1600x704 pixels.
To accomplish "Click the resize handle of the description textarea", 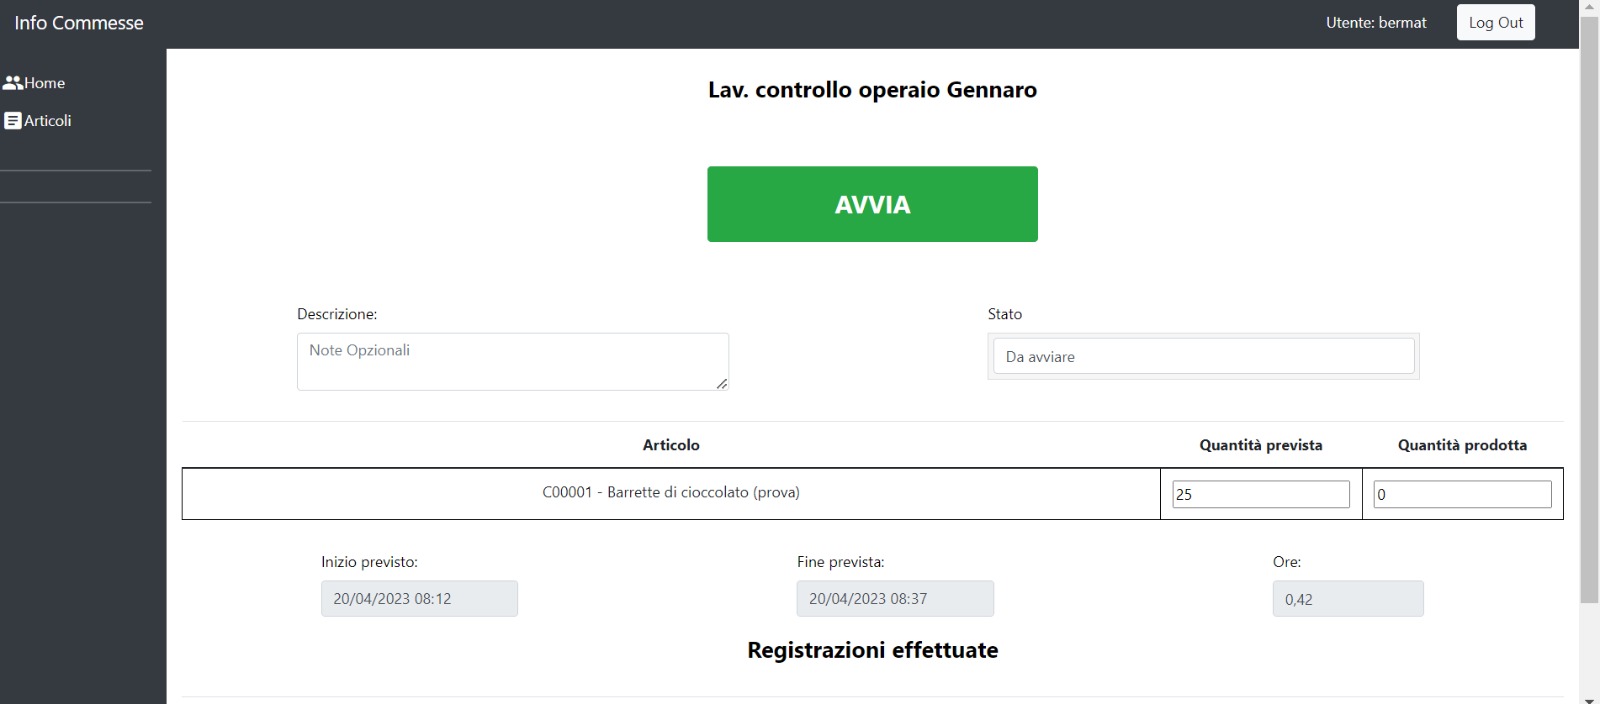I will [x=722, y=384].
